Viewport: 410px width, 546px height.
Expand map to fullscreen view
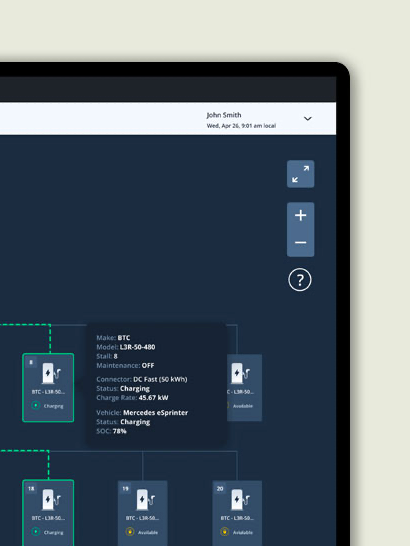300,174
